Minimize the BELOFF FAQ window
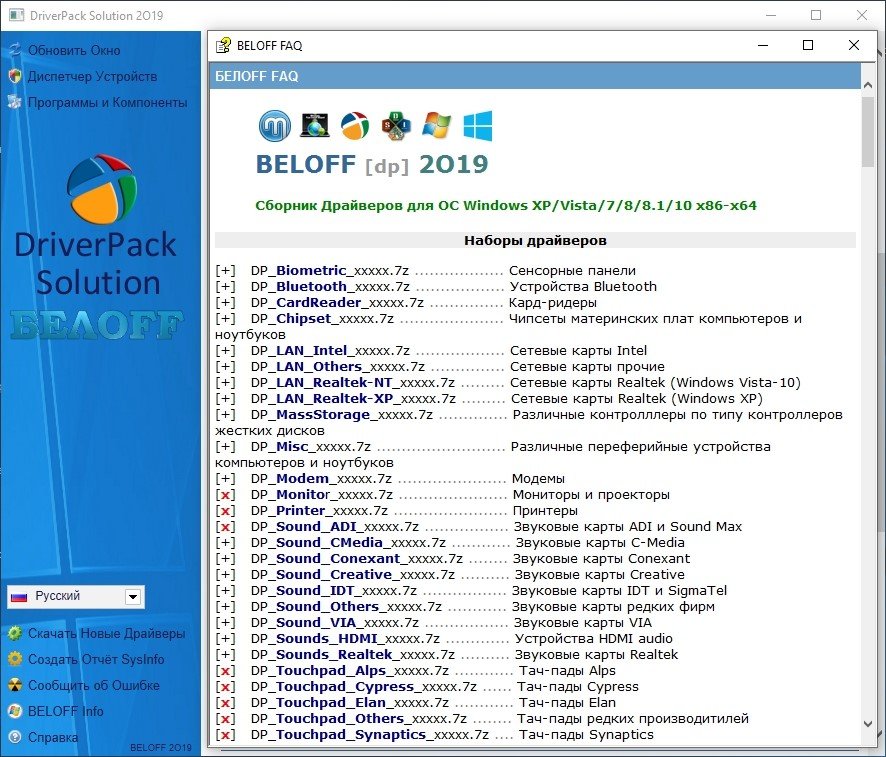This screenshot has height=757, width=886. tap(763, 45)
